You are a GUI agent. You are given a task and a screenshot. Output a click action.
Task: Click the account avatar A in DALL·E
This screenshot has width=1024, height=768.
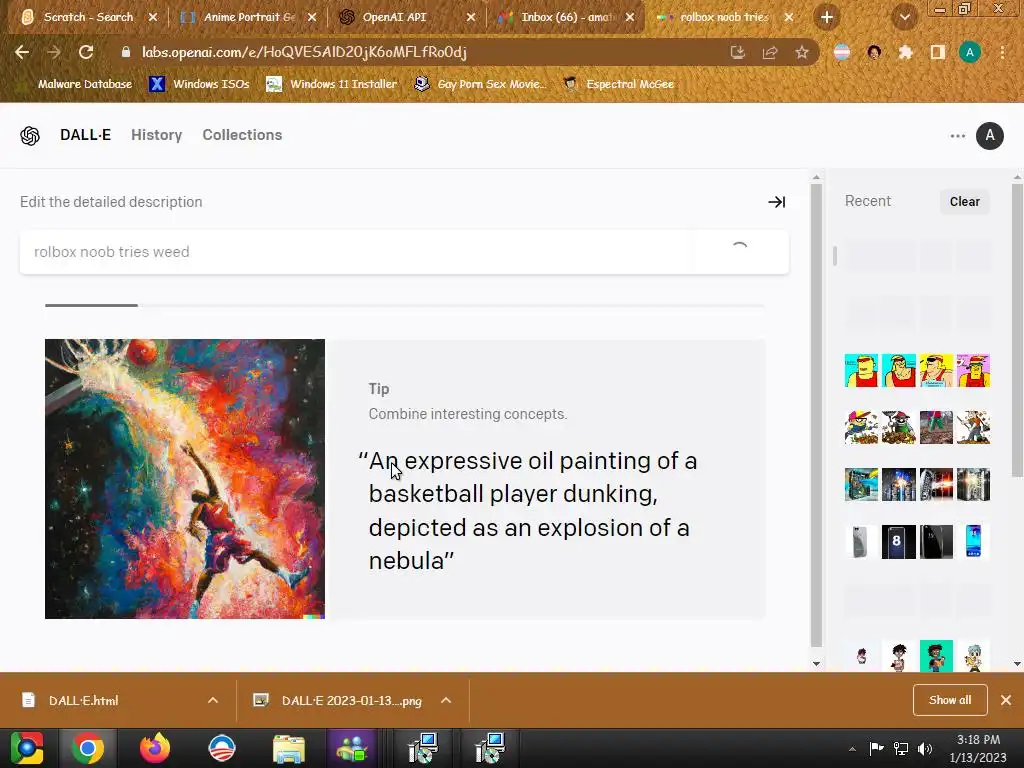[x=989, y=136]
